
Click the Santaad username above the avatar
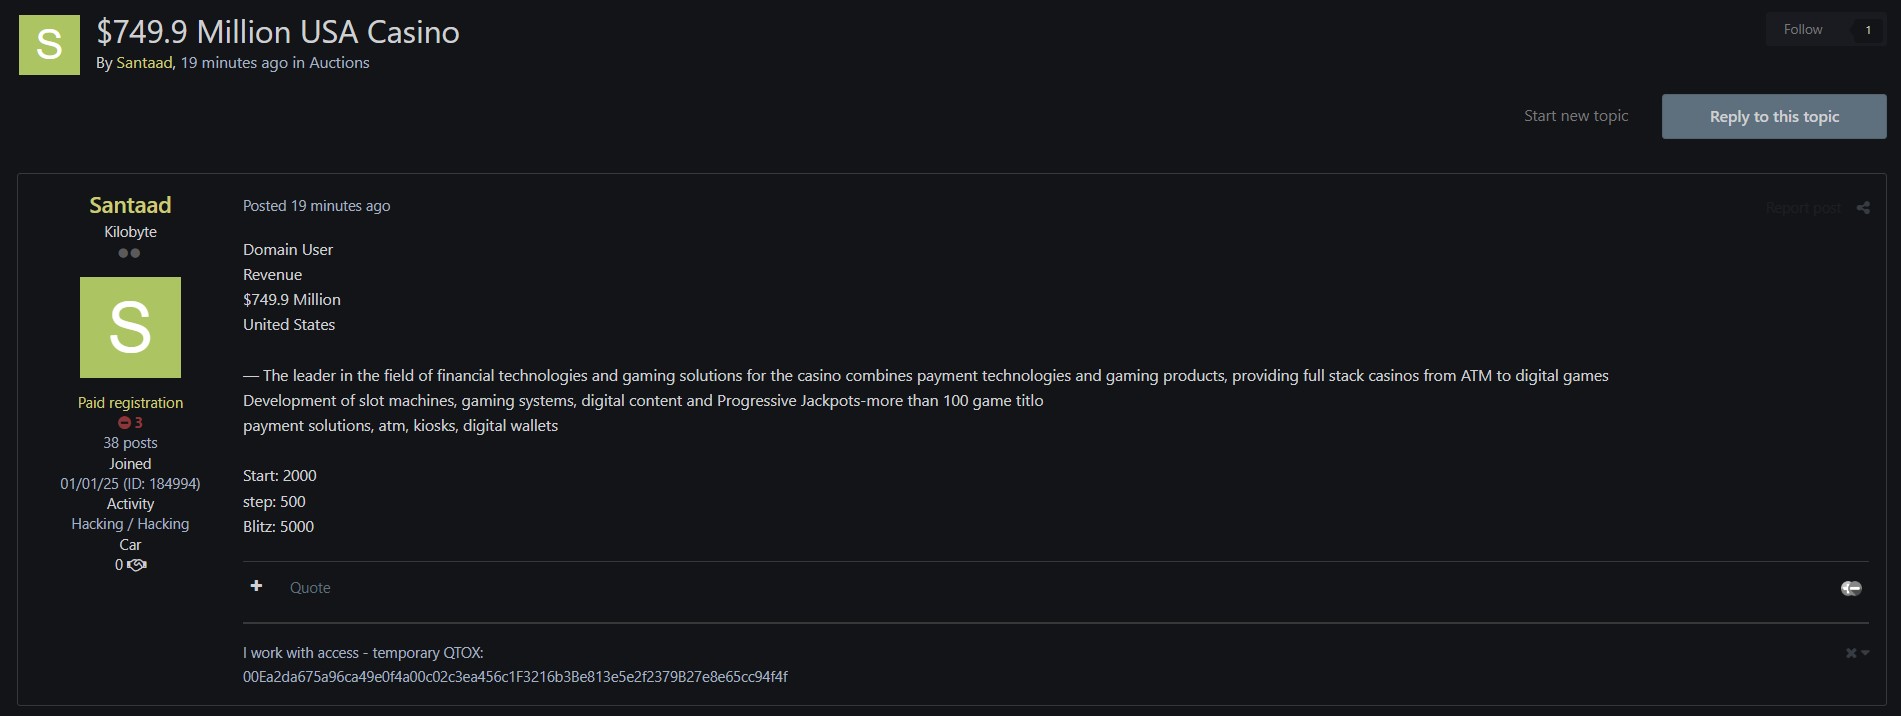point(130,205)
